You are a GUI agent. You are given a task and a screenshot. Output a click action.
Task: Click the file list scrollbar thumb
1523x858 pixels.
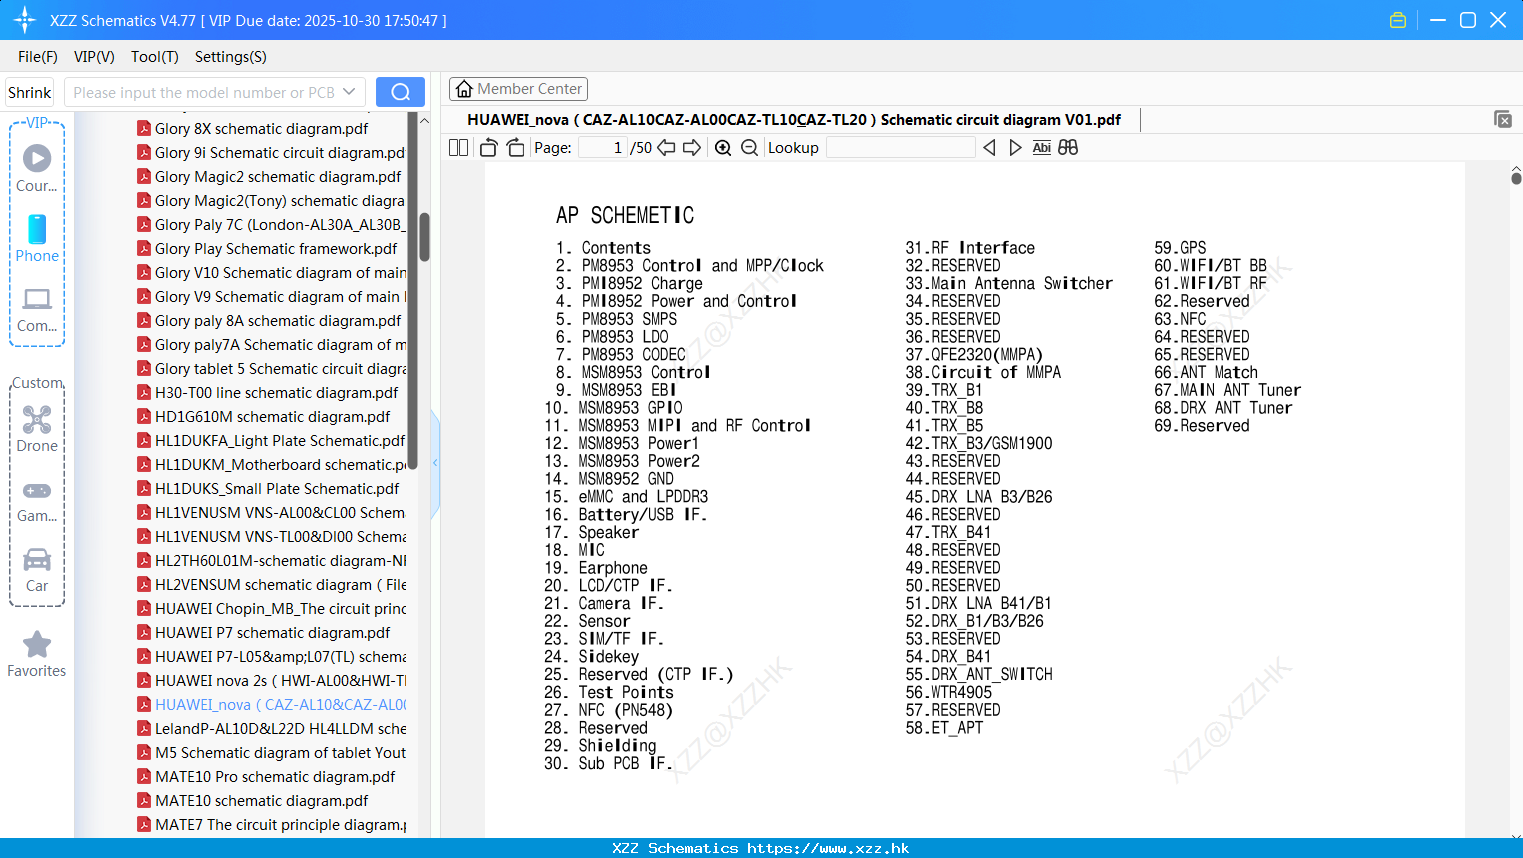pos(424,237)
